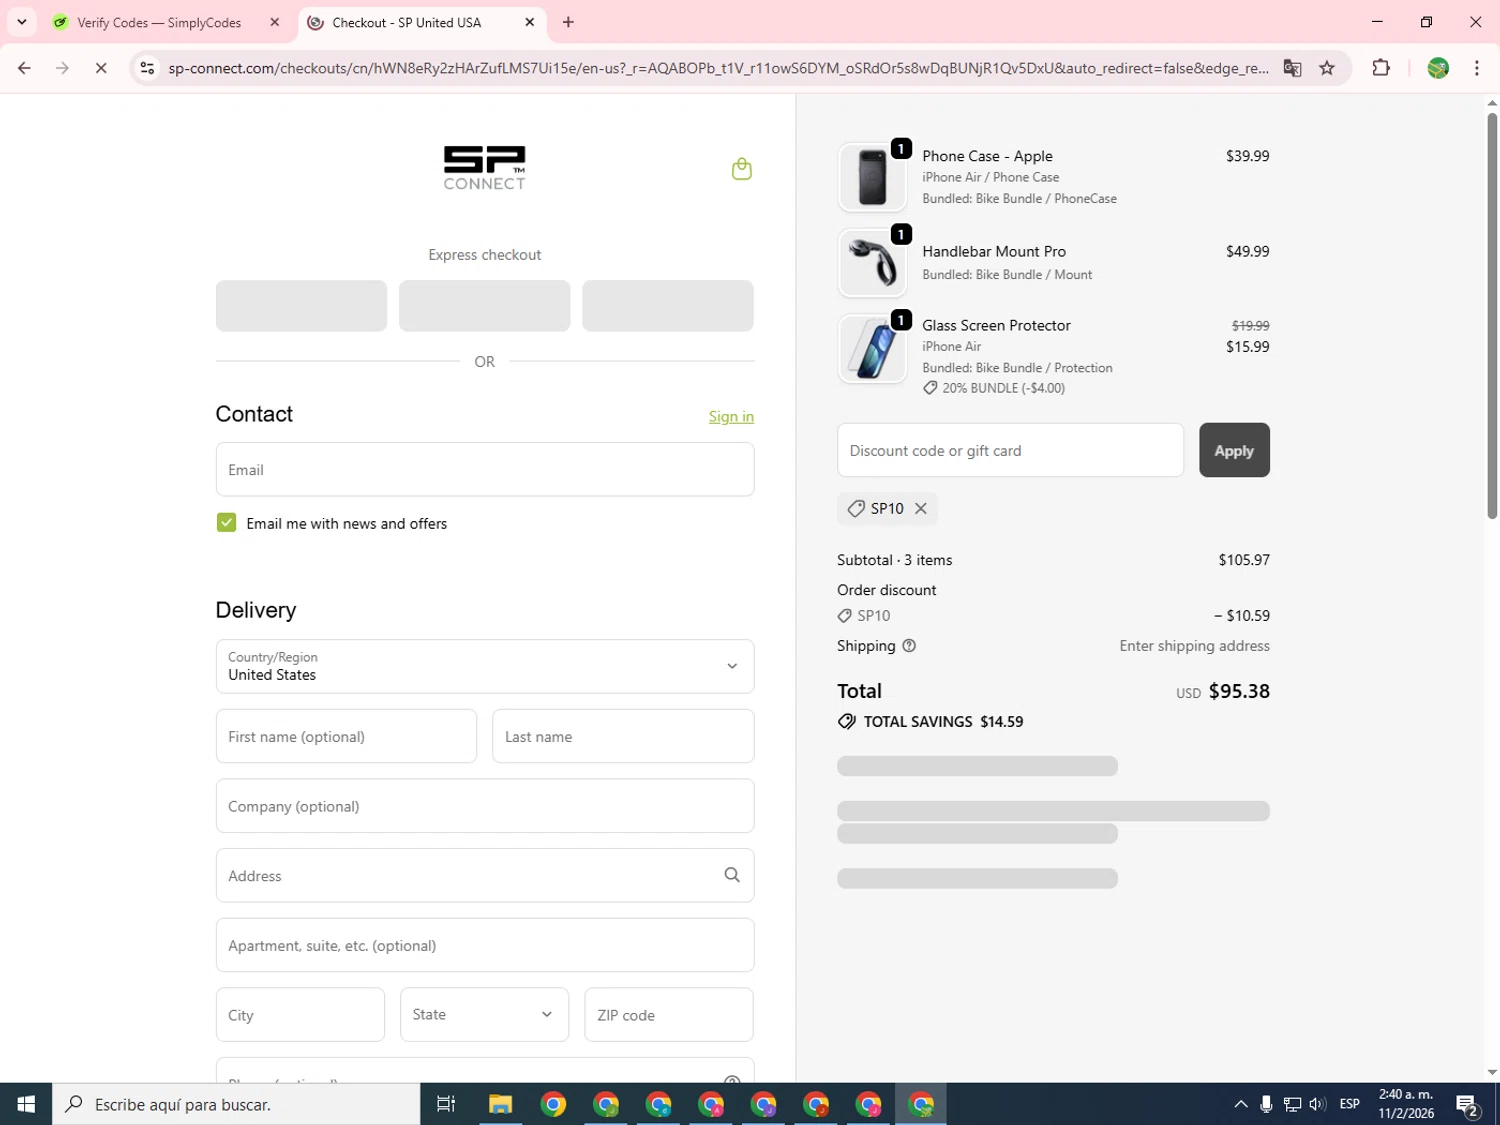Screen dimensions: 1500x1125
Task: Open the browser extensions puzzle icon
Action: coord(1381,68)
